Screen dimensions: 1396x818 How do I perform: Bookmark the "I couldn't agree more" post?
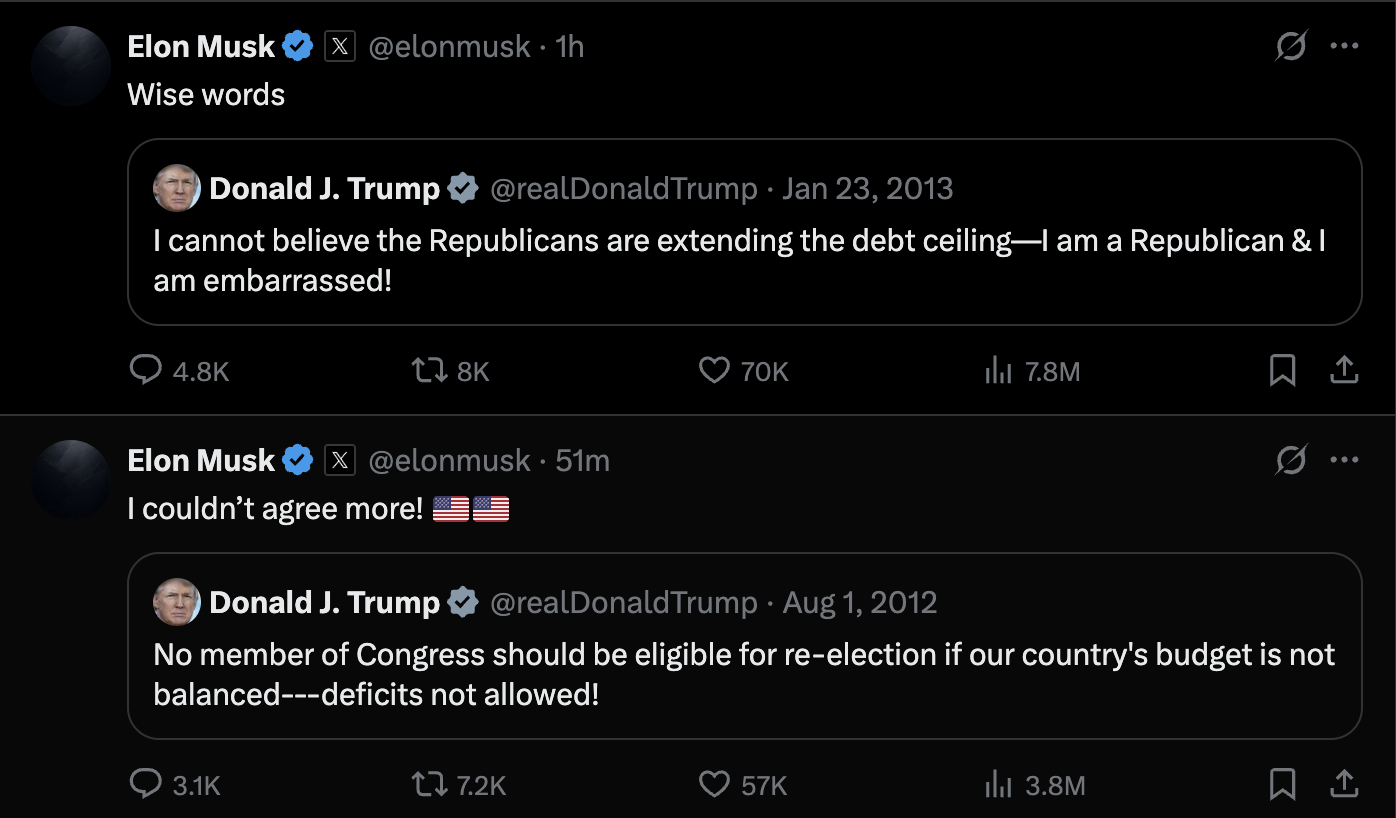click(x=1282, y=785)
